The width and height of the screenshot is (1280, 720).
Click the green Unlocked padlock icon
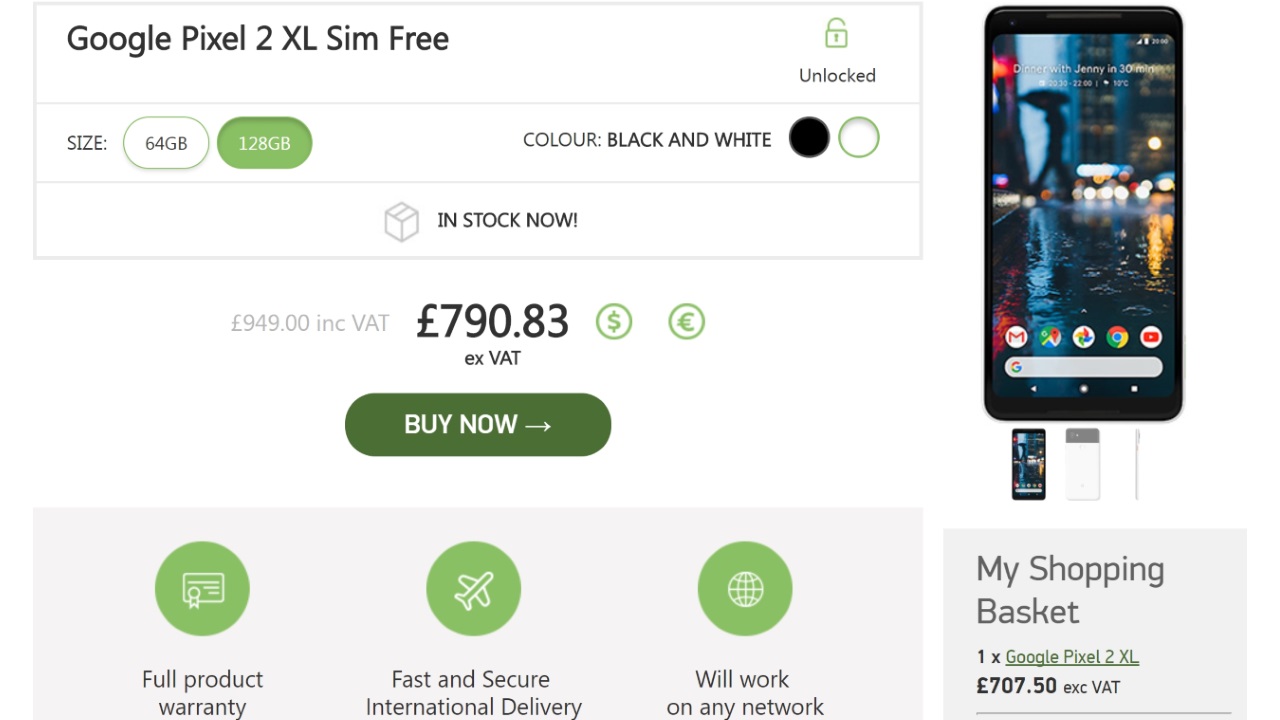[836, 34]
